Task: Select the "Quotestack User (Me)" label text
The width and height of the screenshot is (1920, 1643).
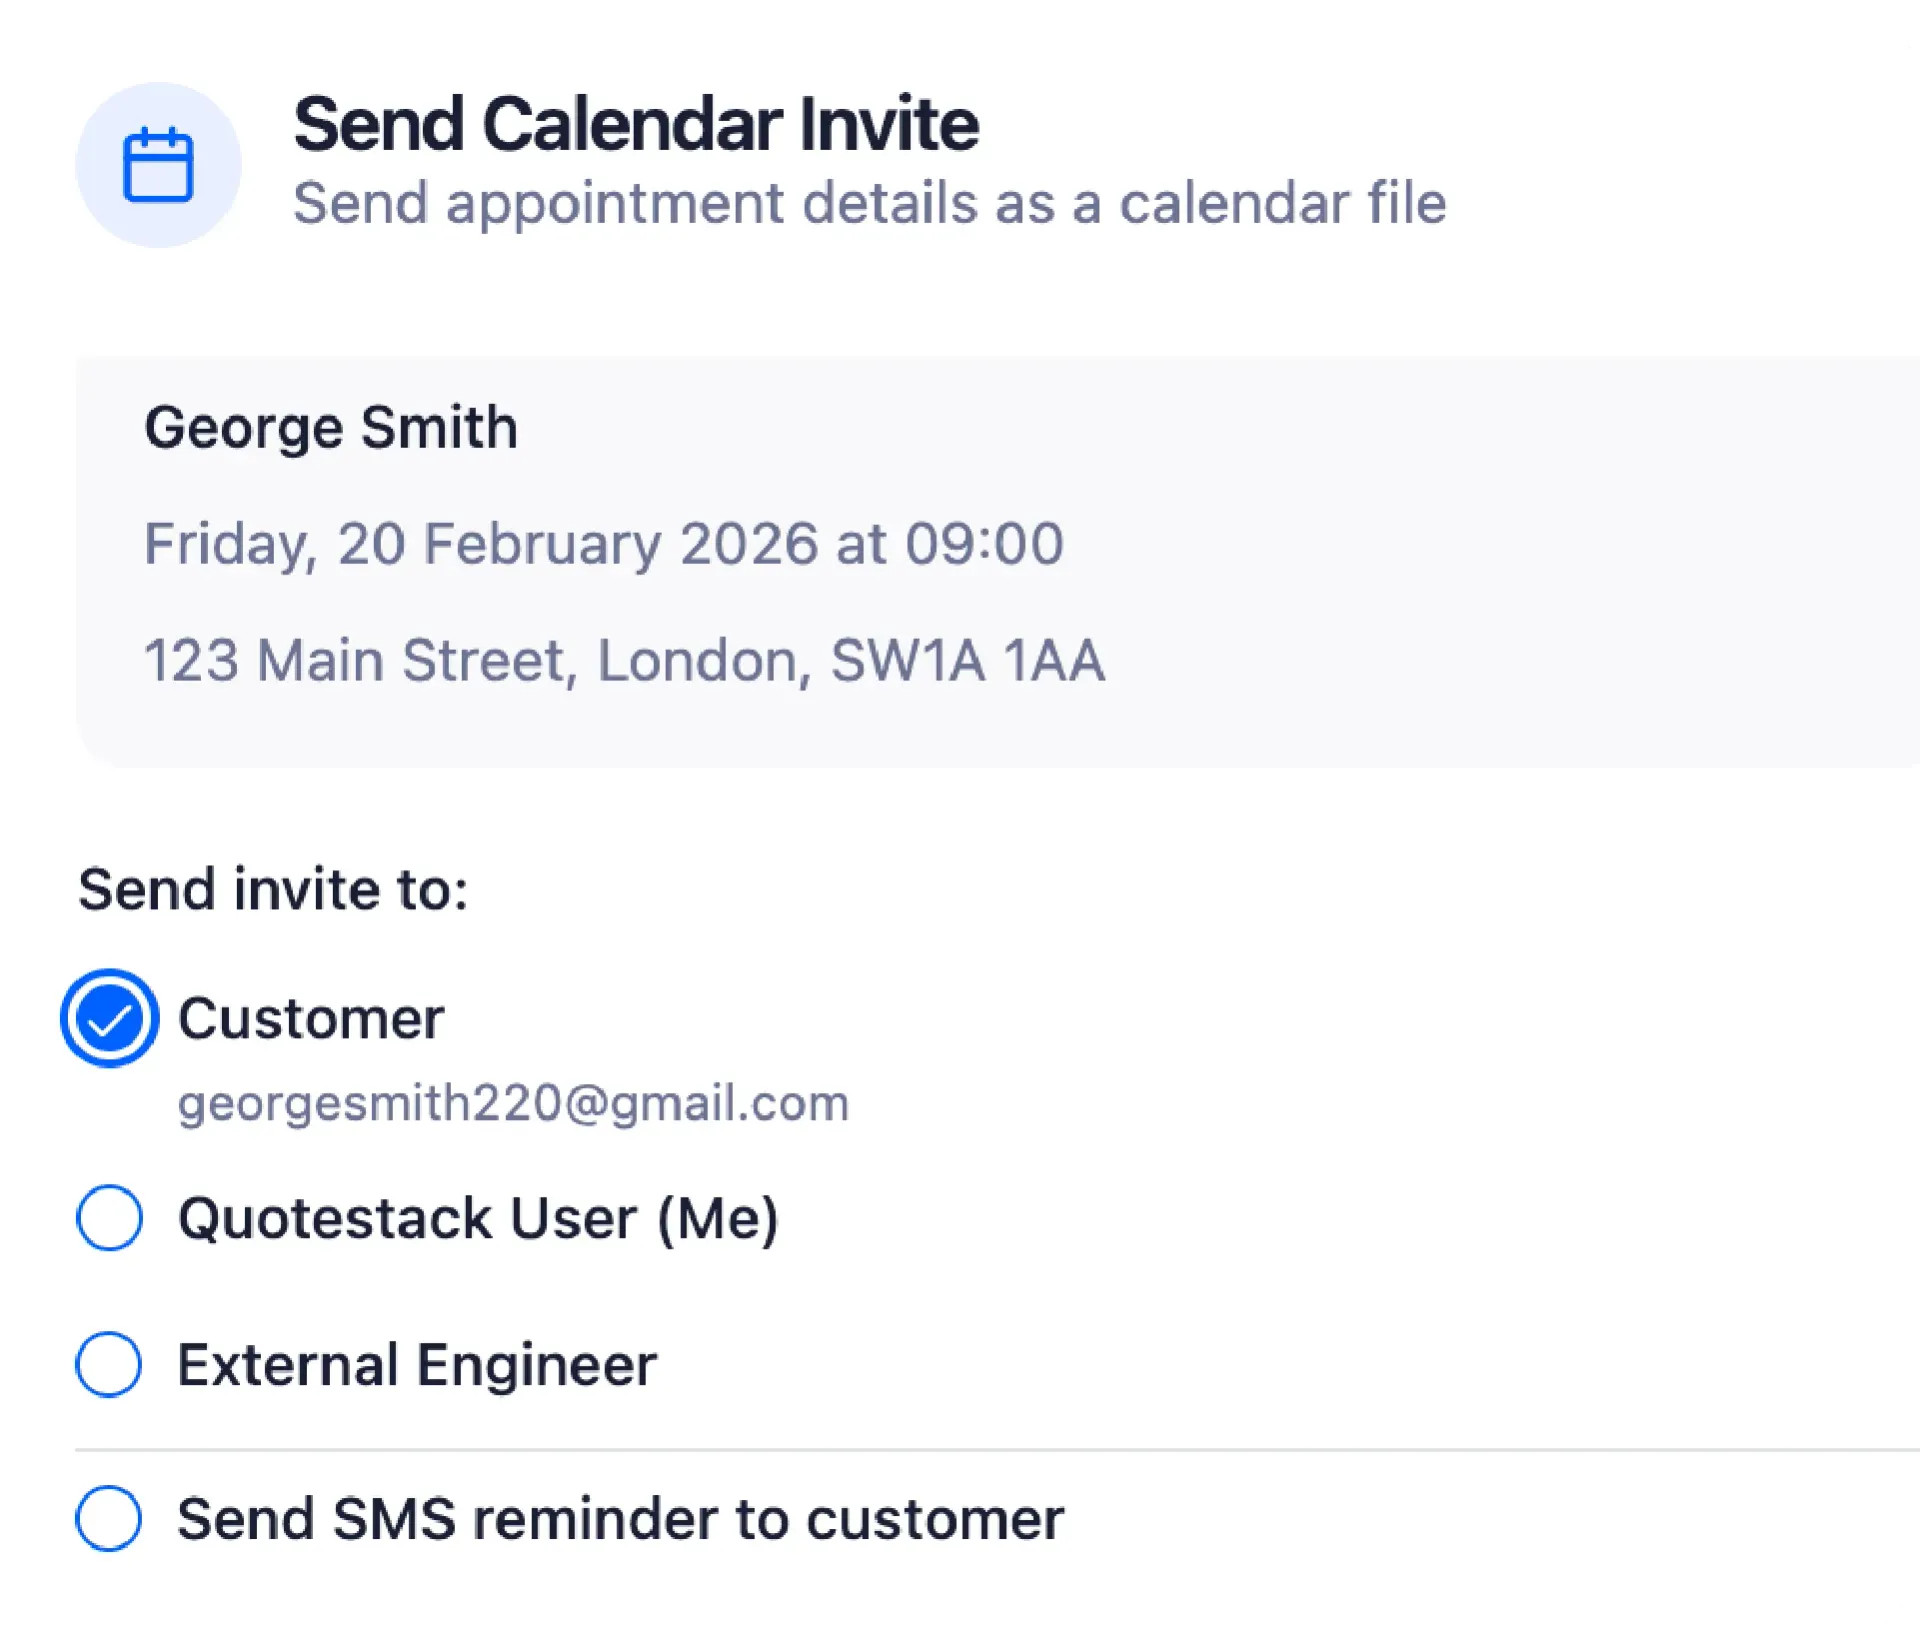Action: [478, 1218]
